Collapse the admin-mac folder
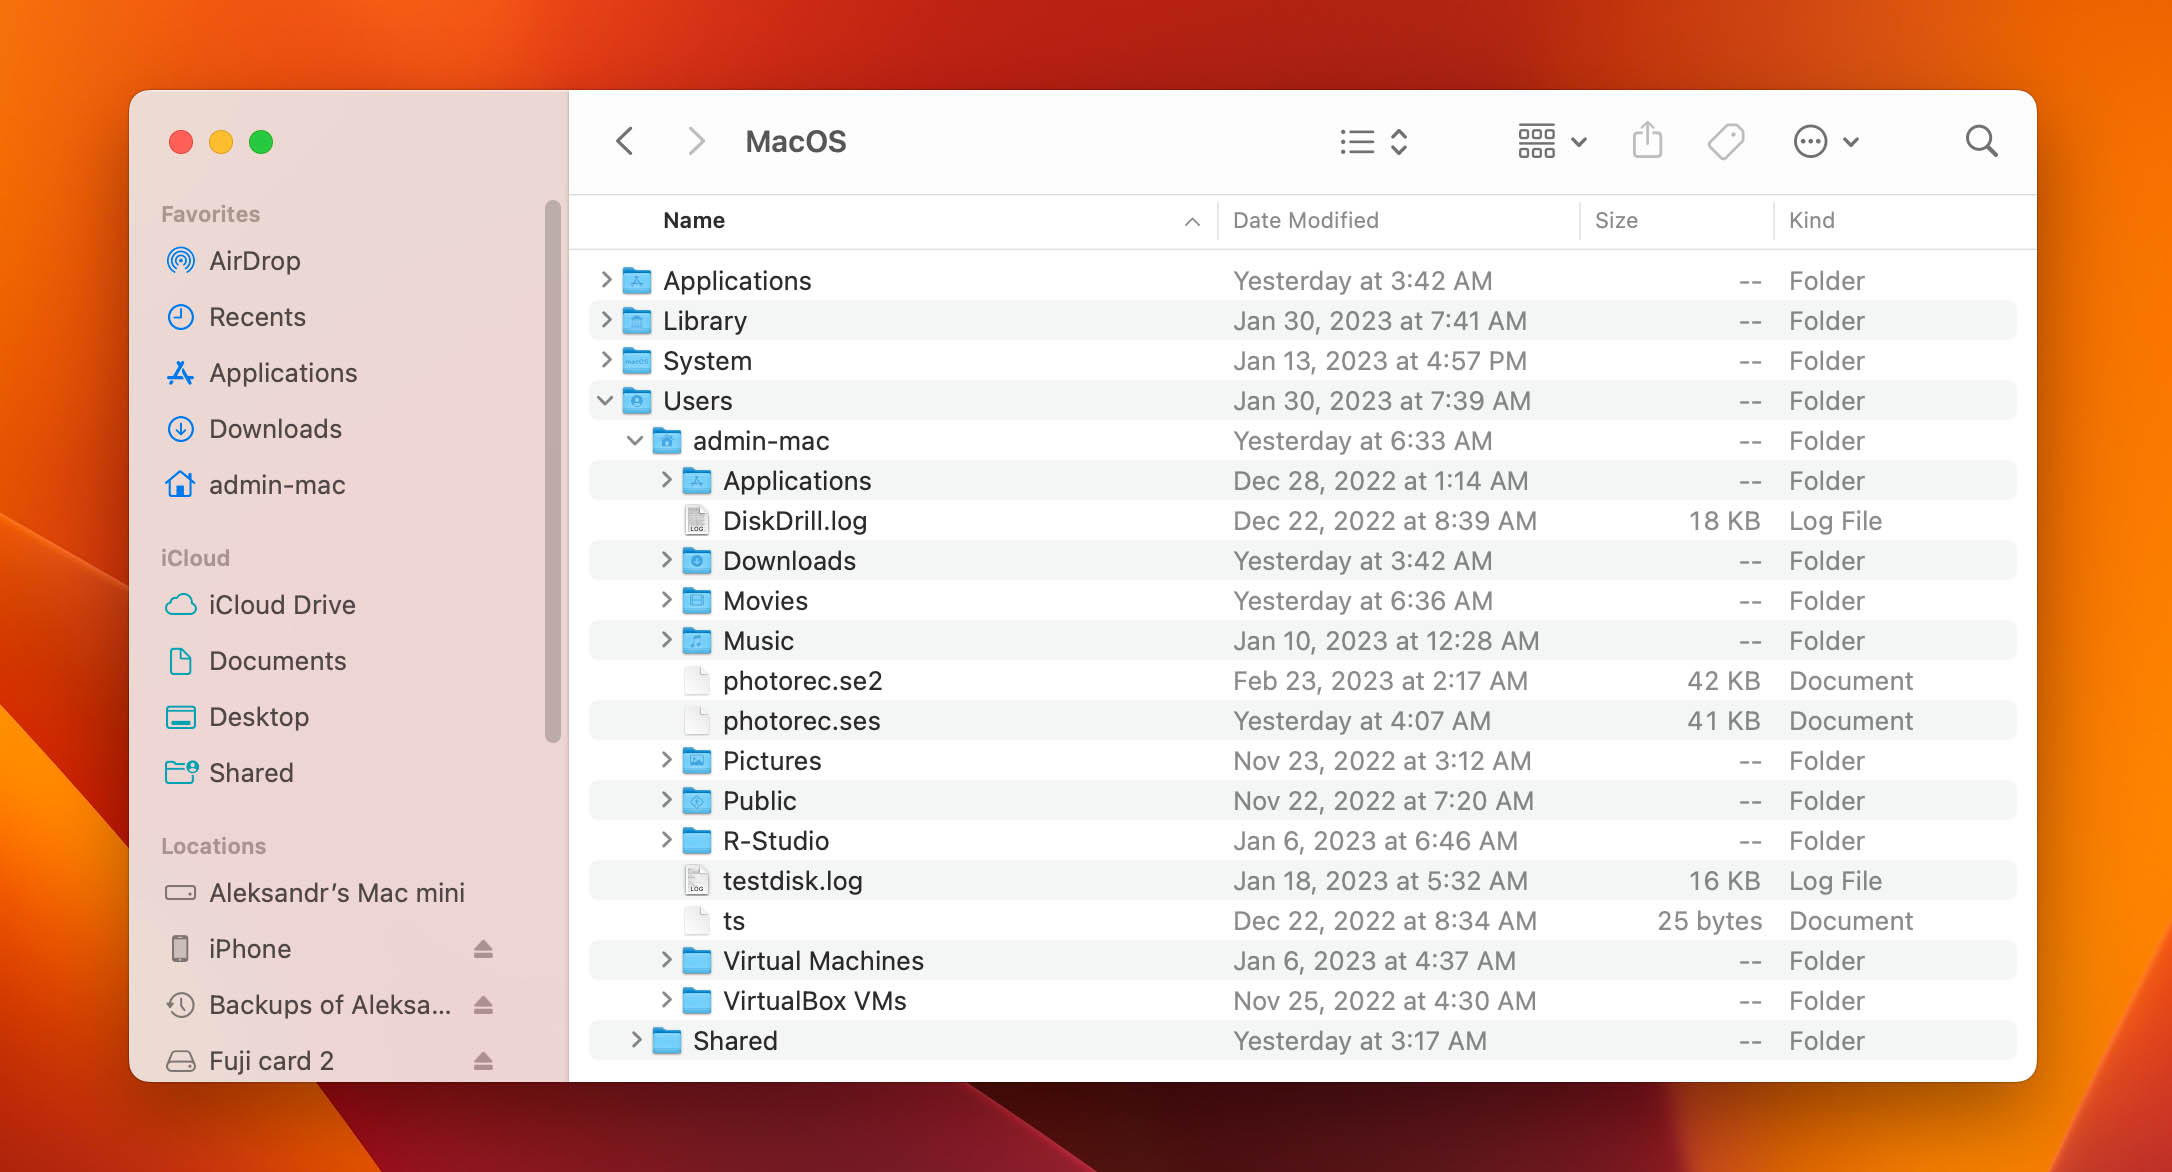Viewport: 2172px width, 1172px height. pyautogui.click(x=635, y=441)
